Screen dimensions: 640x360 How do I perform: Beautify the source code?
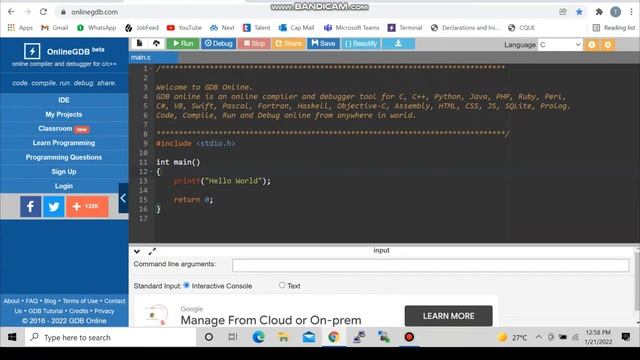(x=361, y=43)
